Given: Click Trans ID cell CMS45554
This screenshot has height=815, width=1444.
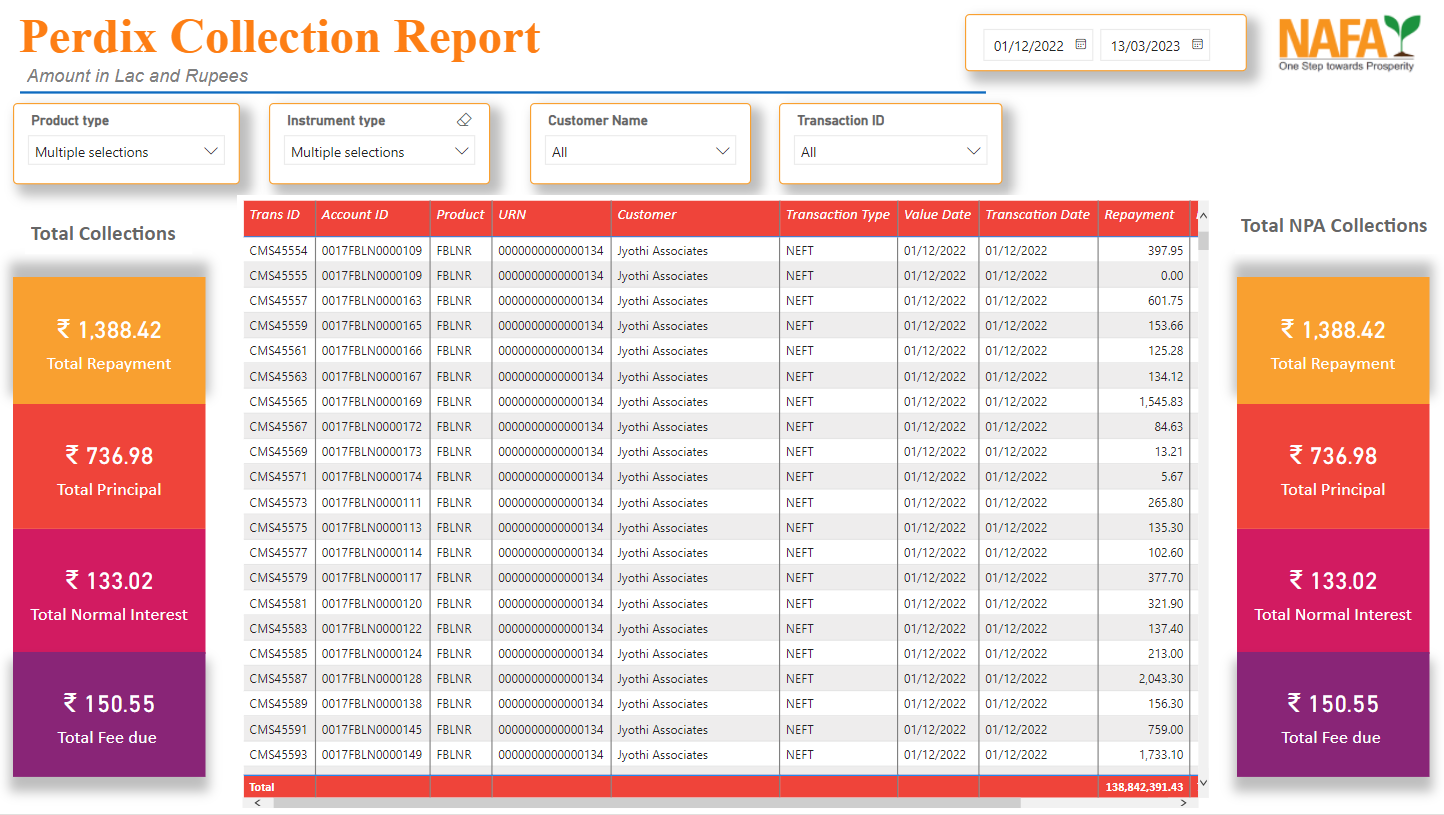Looking at the screenshot, I should 279,251.
